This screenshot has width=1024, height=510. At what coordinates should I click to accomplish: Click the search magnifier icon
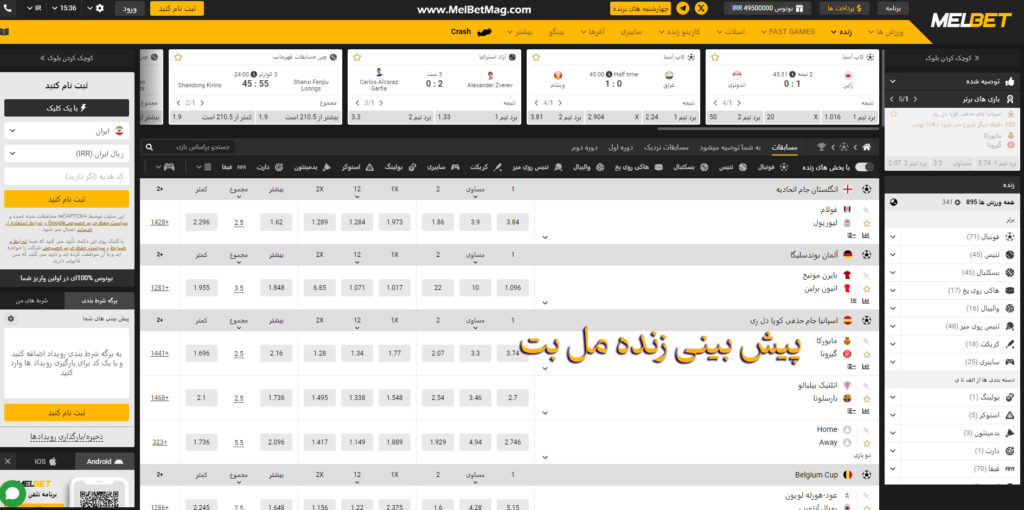tap(150, 147)
